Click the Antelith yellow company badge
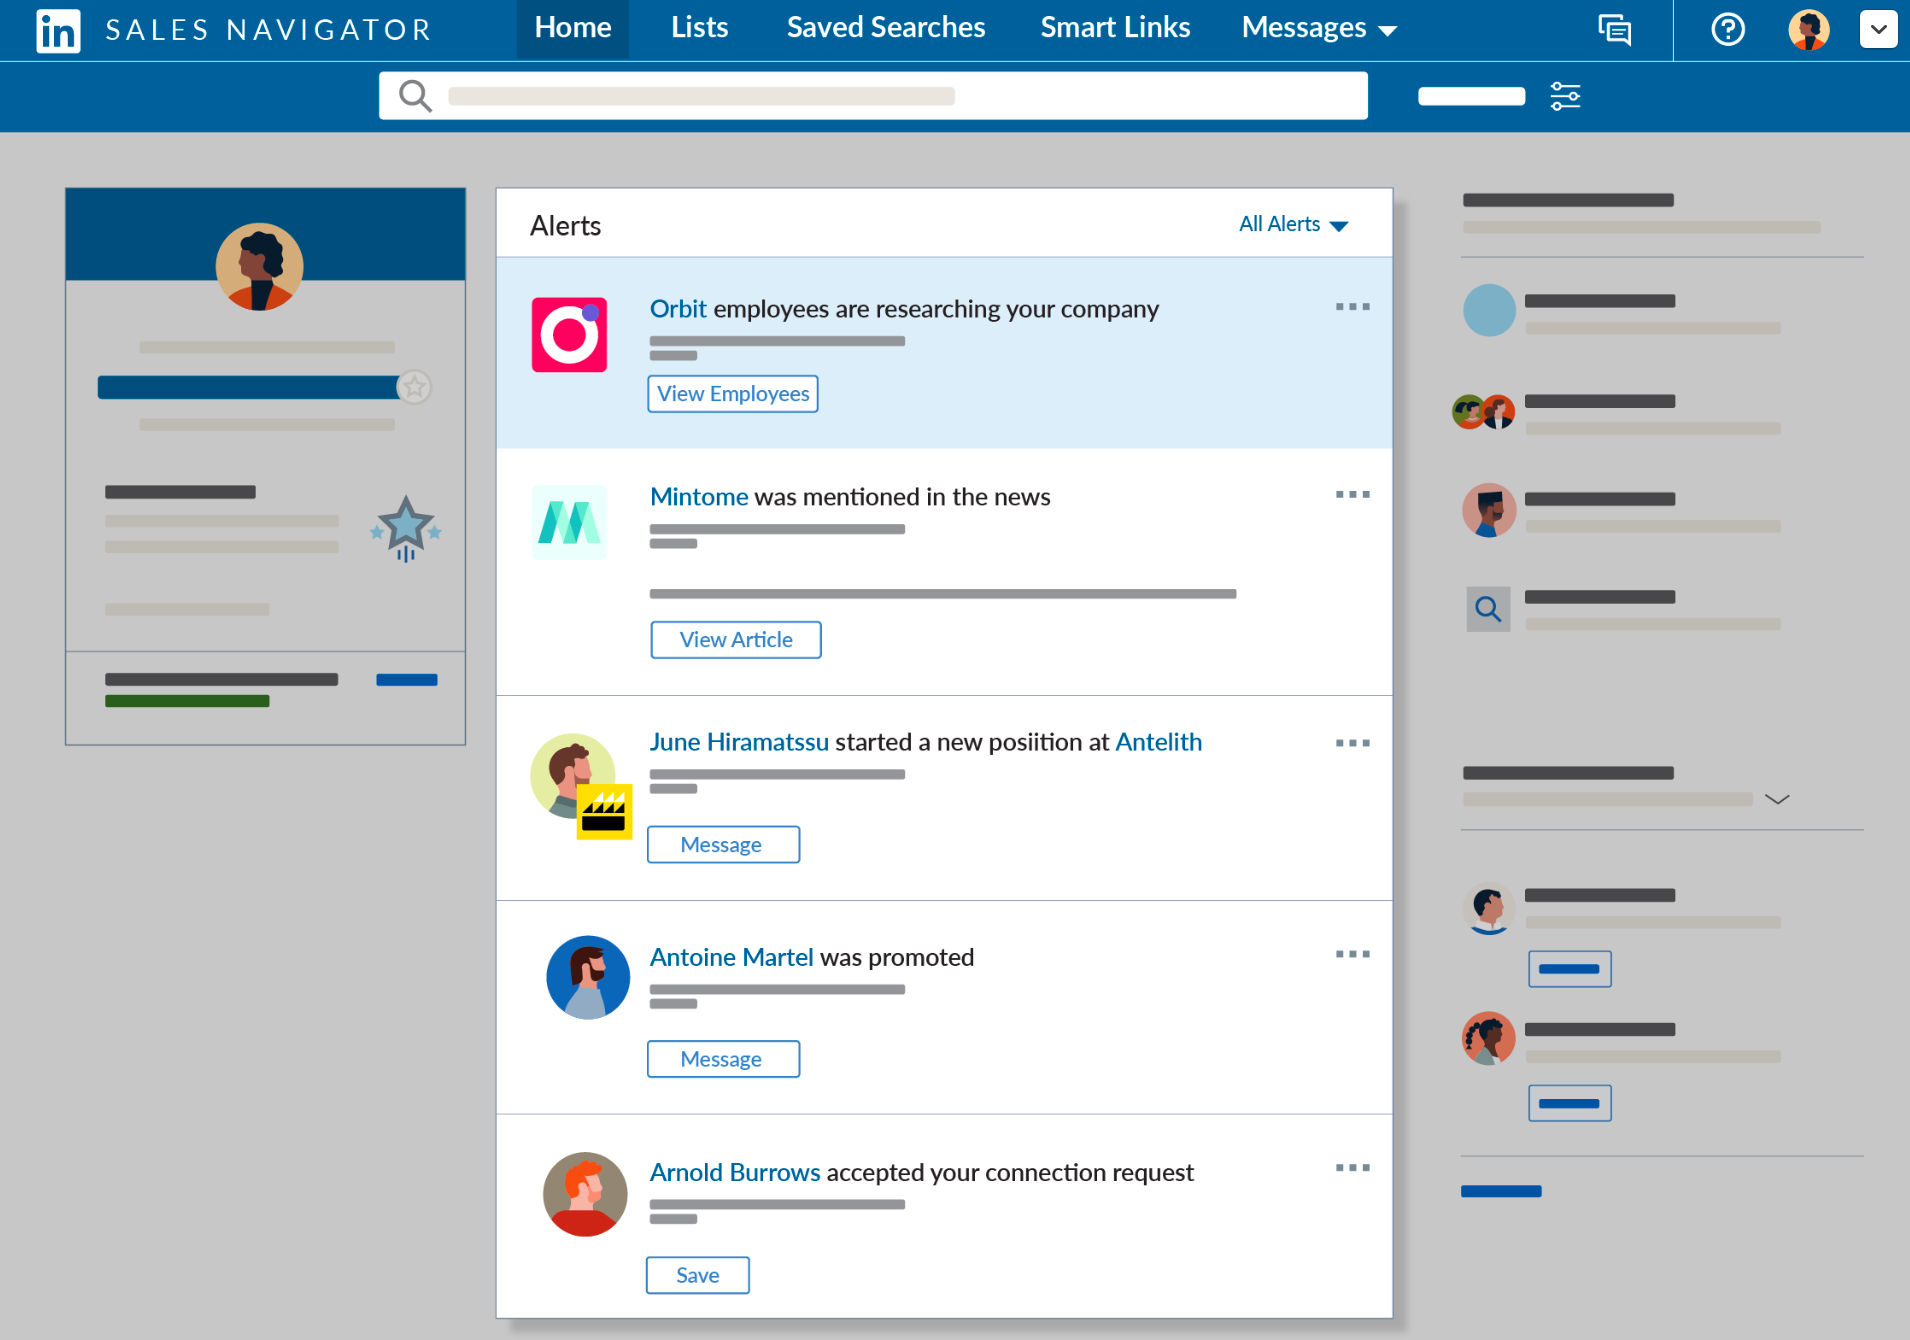 604,811
